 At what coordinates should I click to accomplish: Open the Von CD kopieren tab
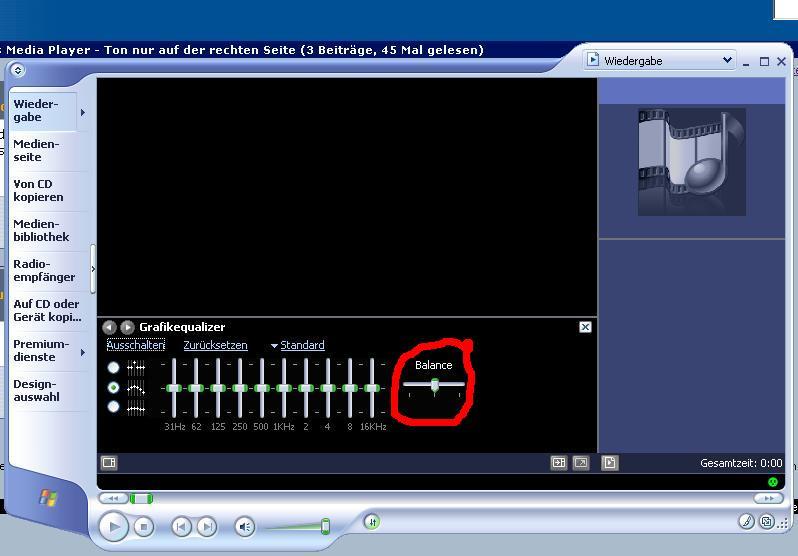pyautogui.click(x=48, y=190)
